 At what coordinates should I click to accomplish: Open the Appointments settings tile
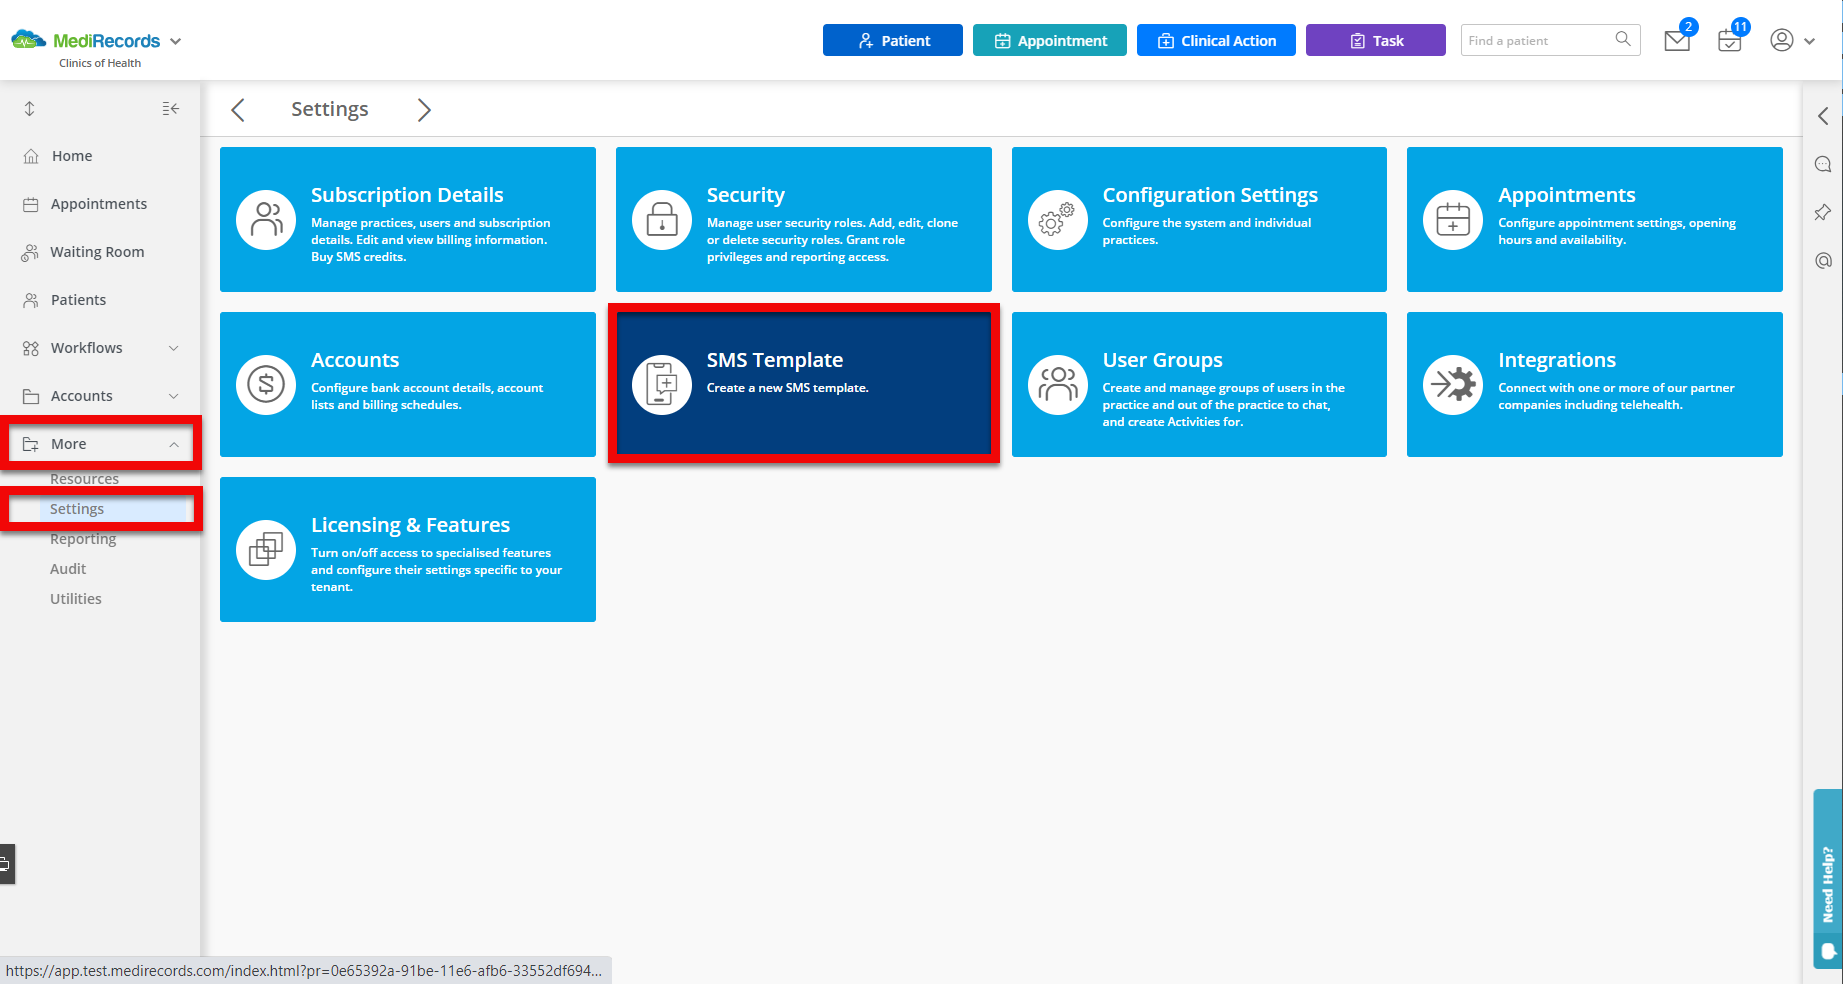click(1595, 219)
